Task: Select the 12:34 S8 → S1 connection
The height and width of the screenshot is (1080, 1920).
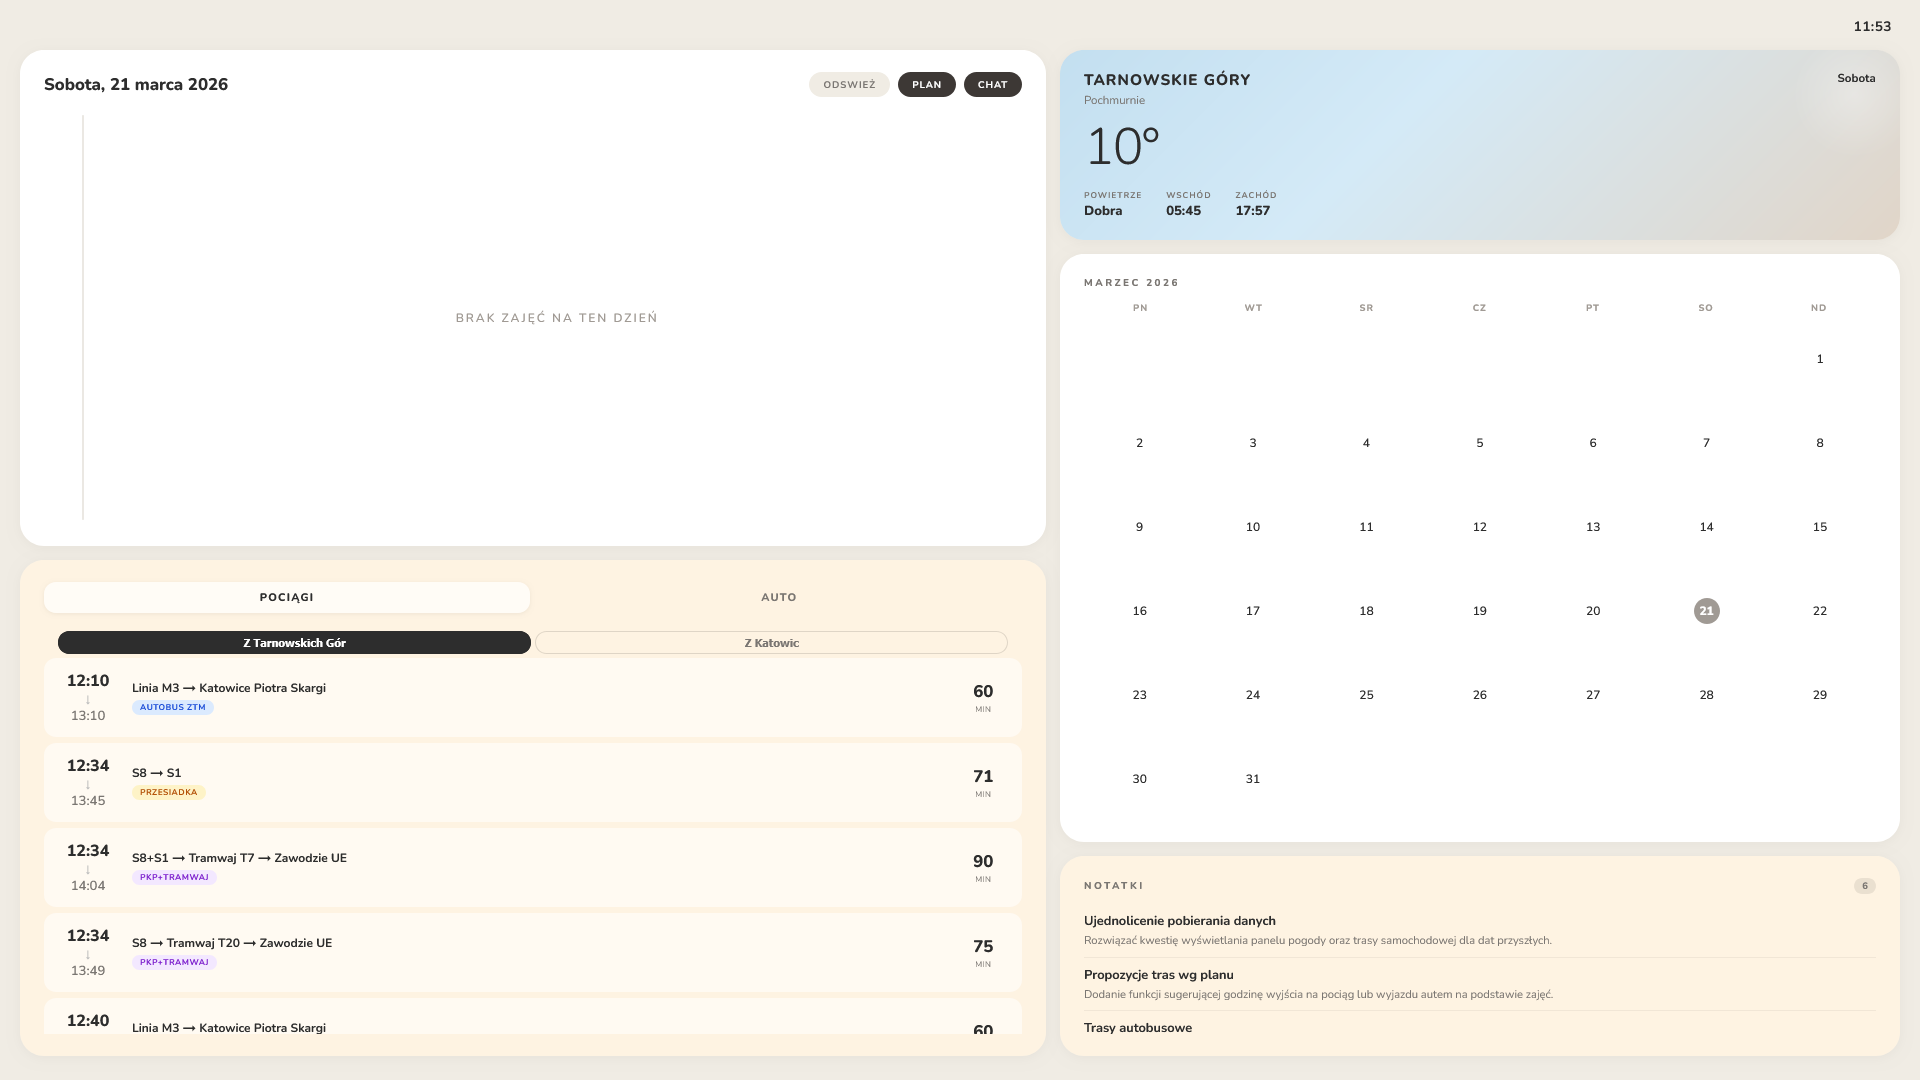Action: [x=532, y=782]
